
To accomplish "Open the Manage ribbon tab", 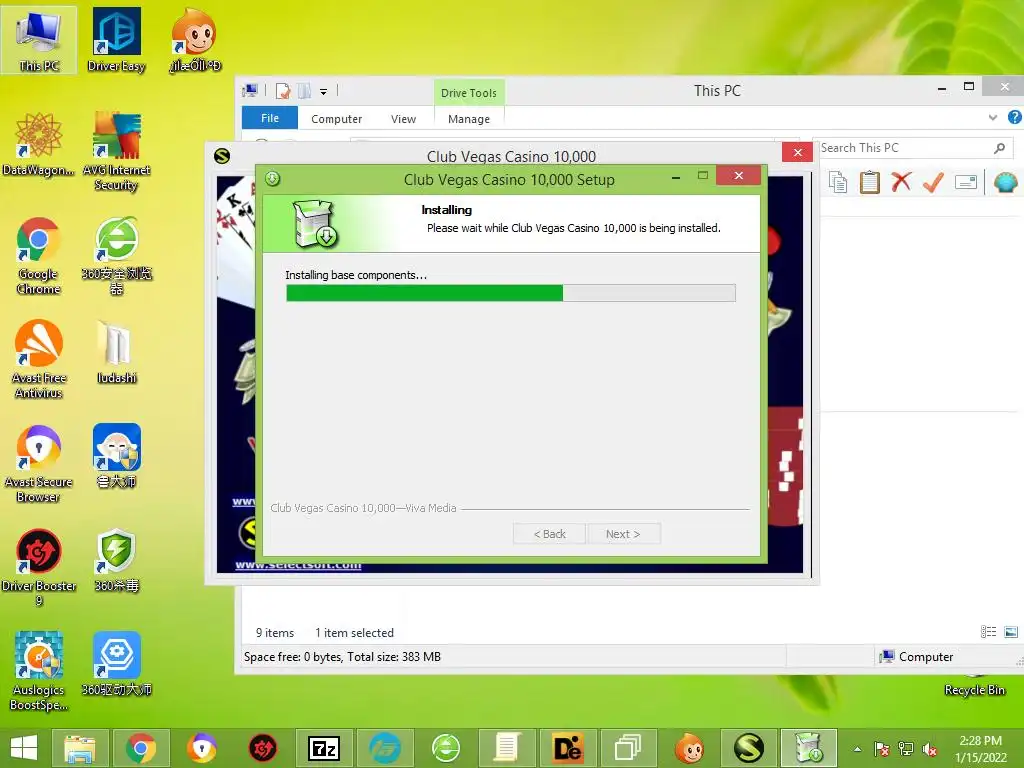I will [x=469, y=119].
